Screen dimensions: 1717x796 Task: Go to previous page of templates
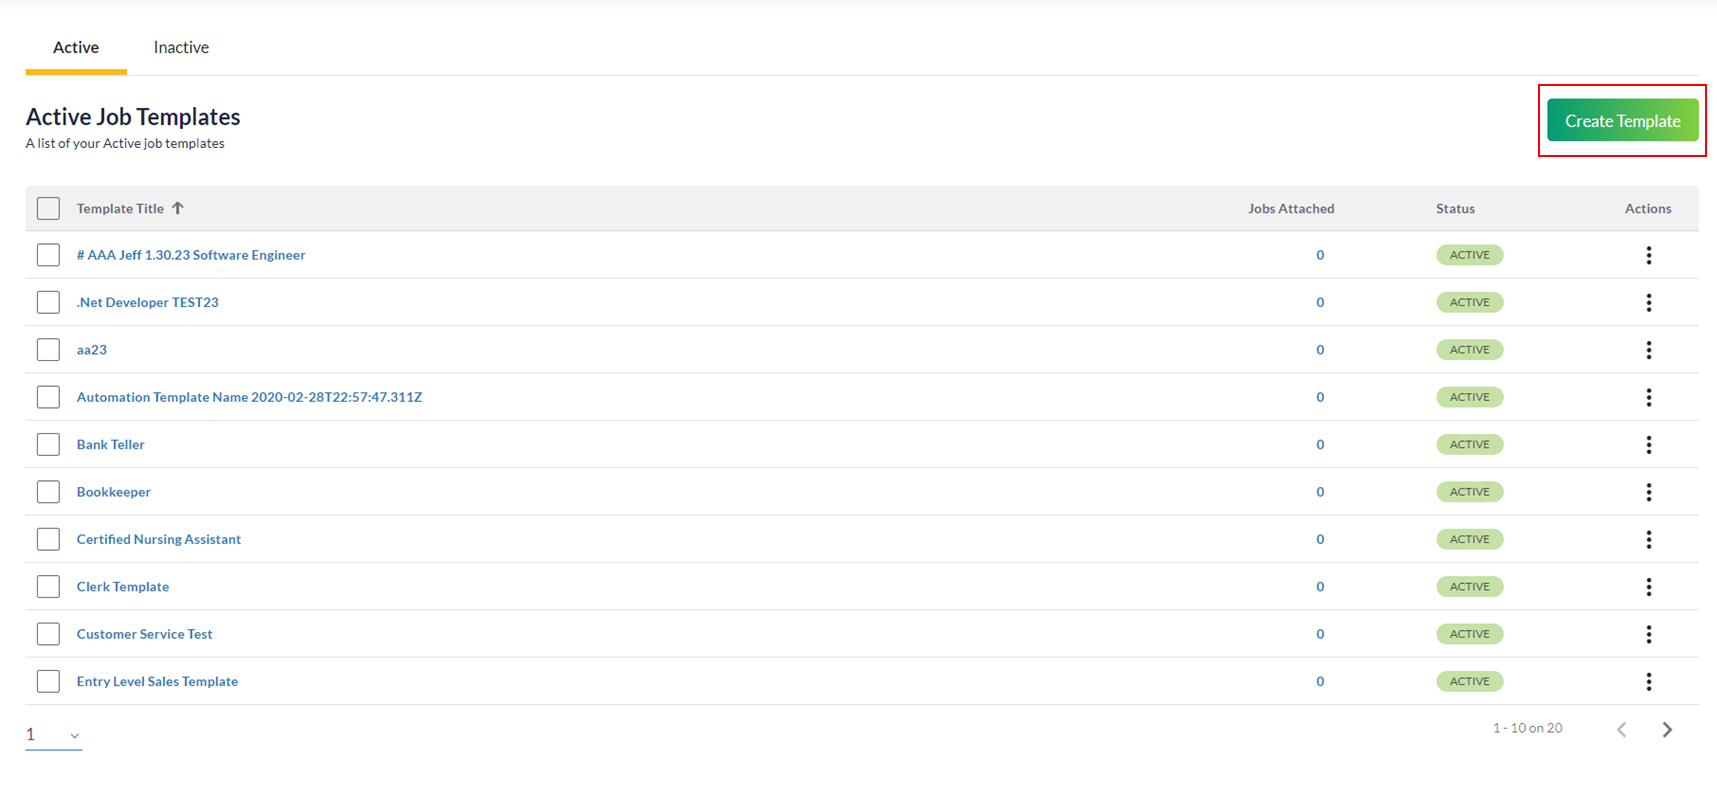coord(1621,730)
